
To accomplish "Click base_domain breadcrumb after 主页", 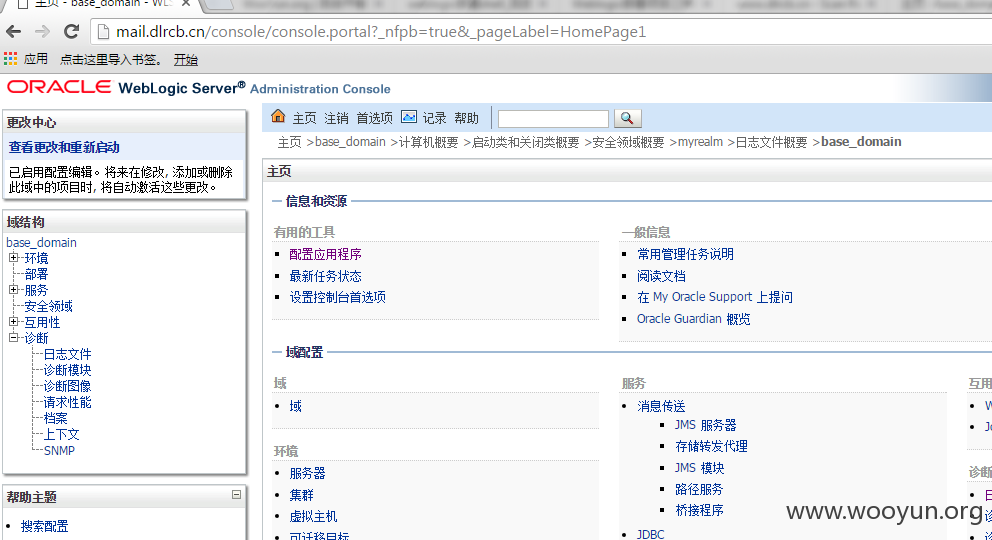I will click(x=350, y=142).
